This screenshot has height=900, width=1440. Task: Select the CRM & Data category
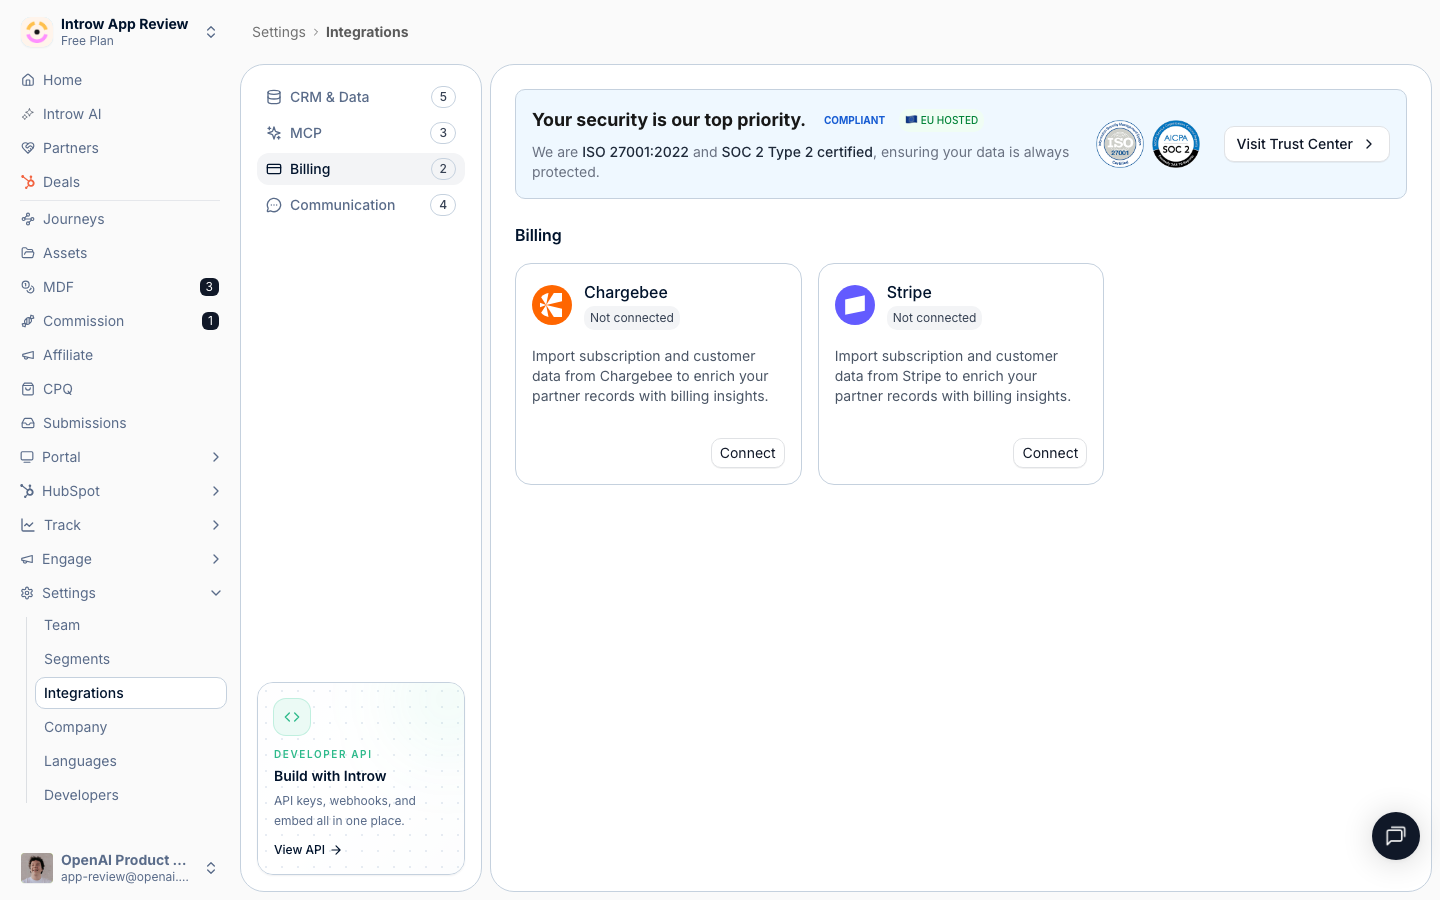coord(361,97)
